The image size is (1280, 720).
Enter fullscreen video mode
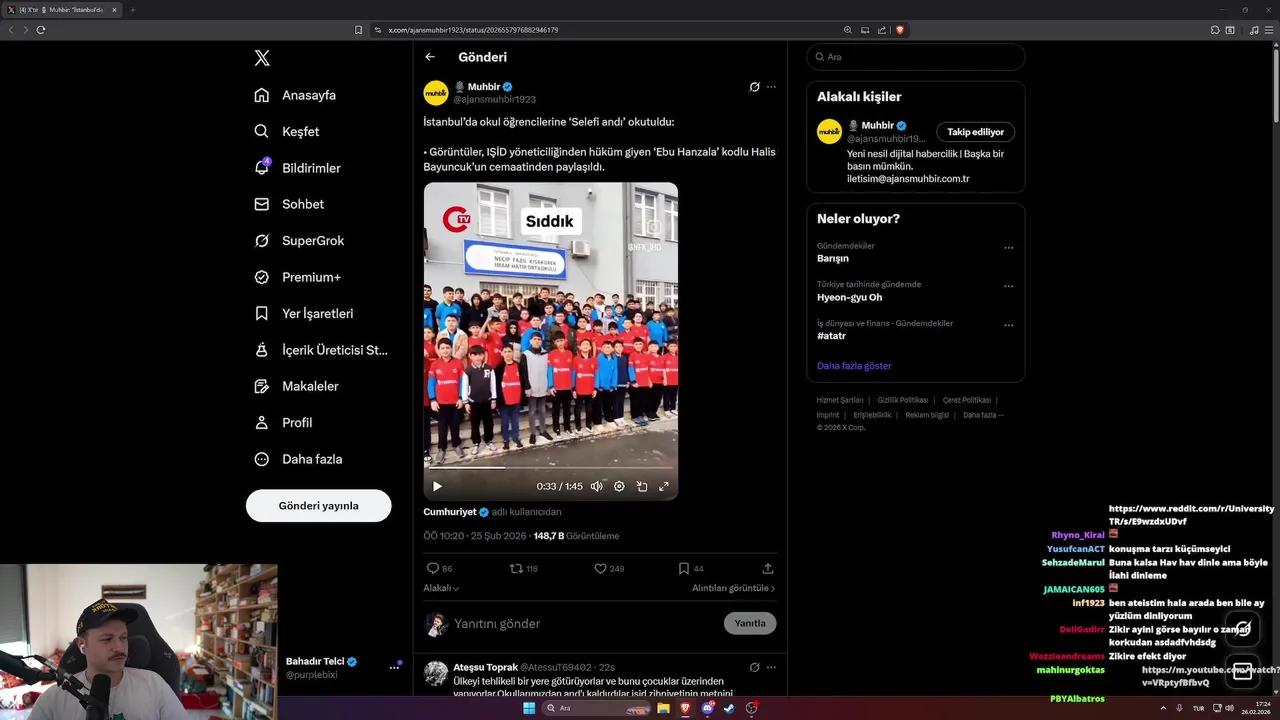[663, 486]
